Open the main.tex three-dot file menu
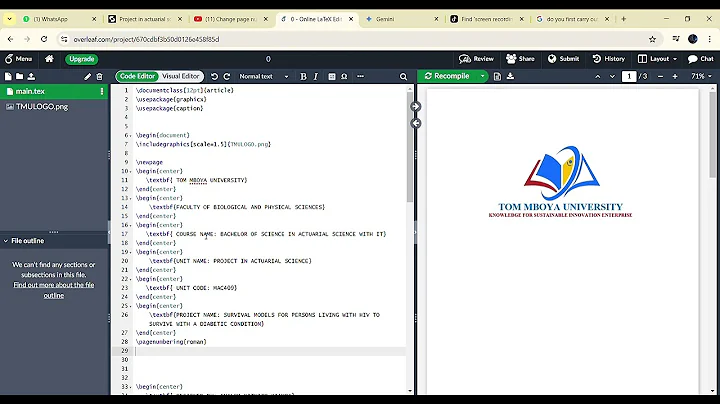The width and height of the screenshot is (720, 404). point(102,91)
